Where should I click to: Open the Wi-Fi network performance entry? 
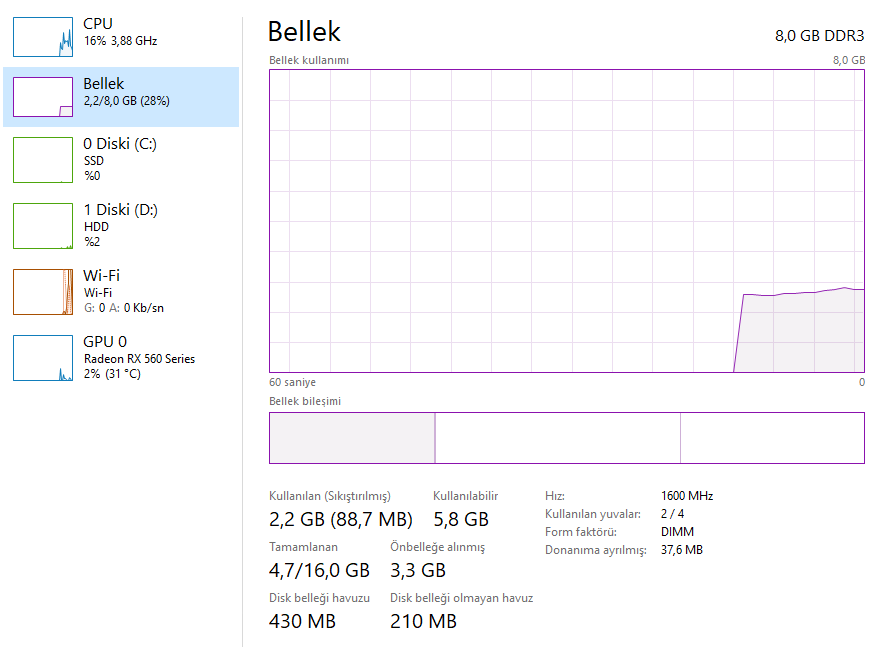pos(121,291)
